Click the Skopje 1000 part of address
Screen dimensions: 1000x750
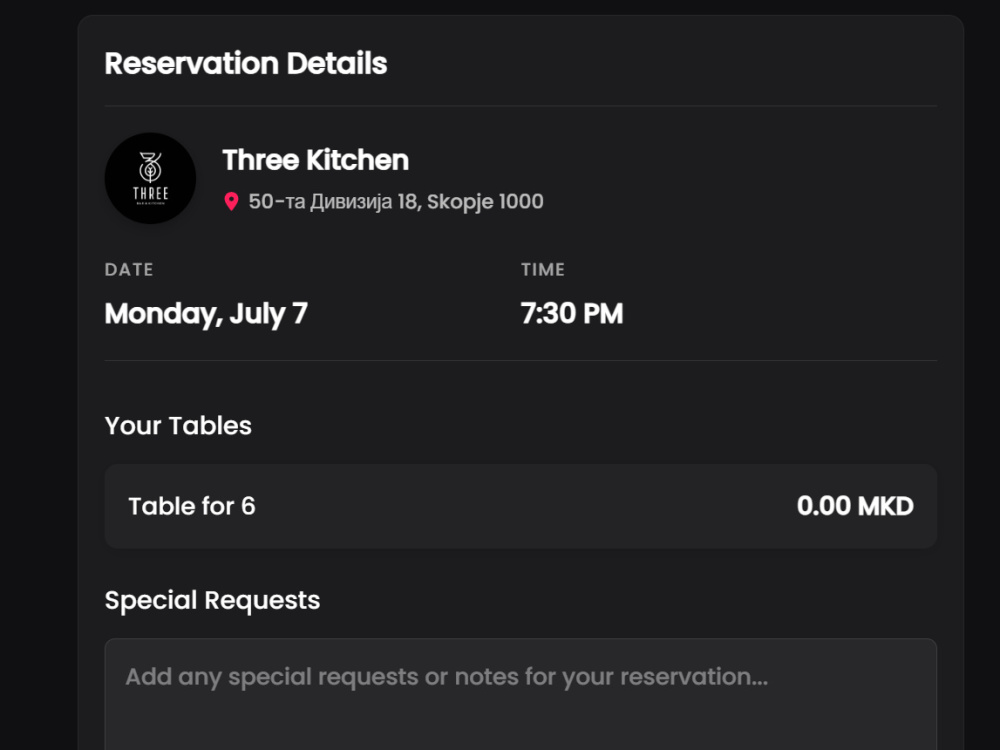click(x=485, y=202)
